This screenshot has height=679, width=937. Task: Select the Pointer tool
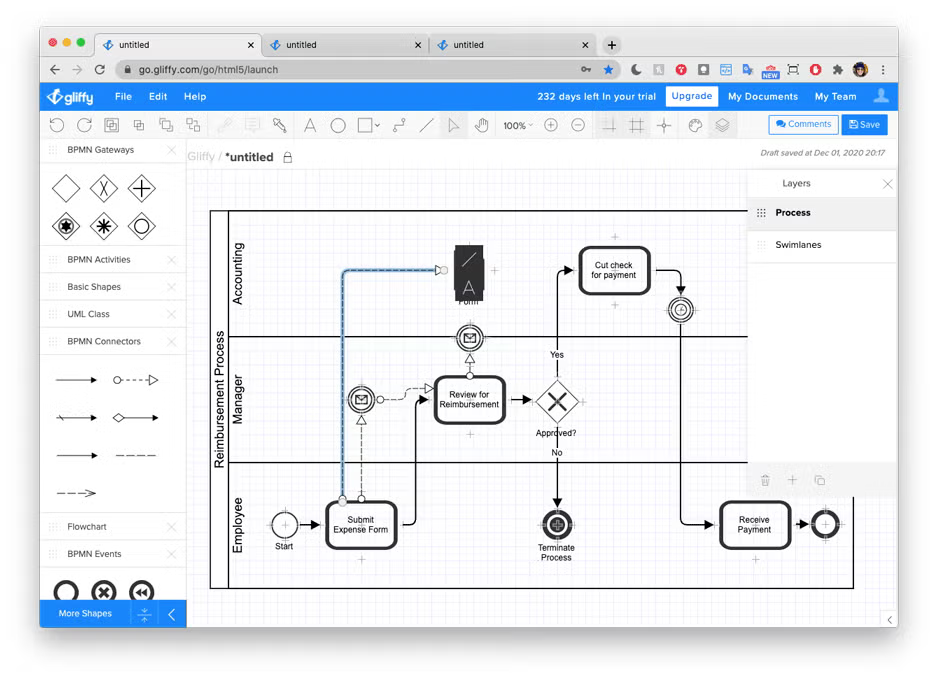[x=454, y=126]
